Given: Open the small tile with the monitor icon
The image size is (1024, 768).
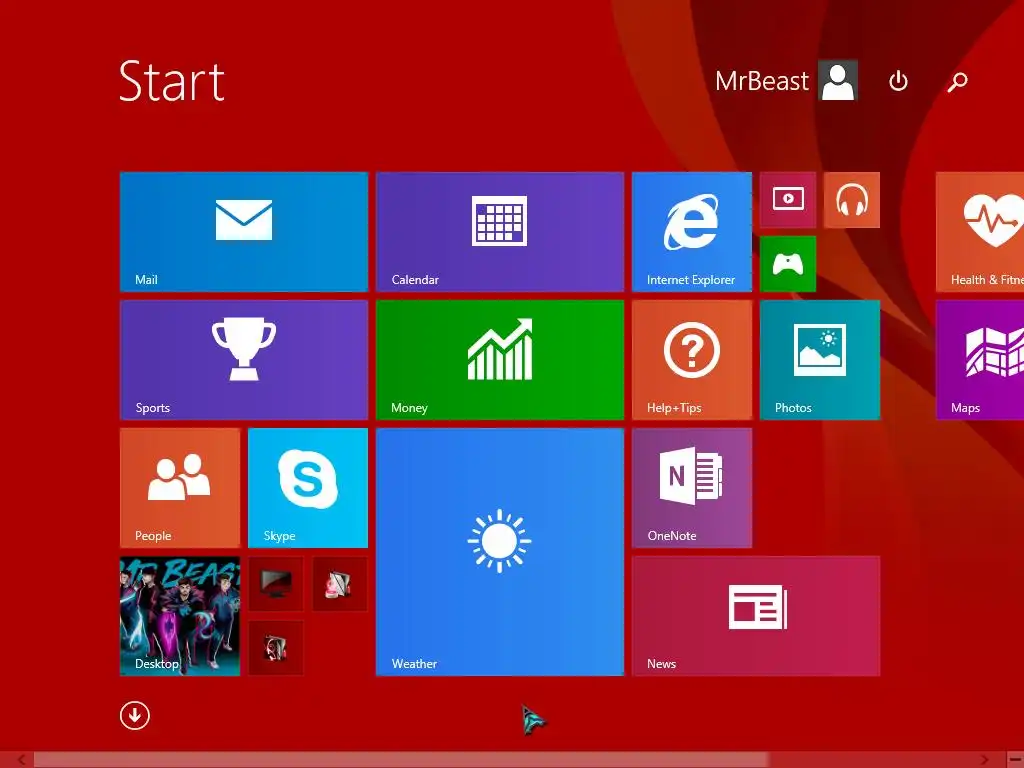Looking at the screenshot, I should [x=276, y=584].
